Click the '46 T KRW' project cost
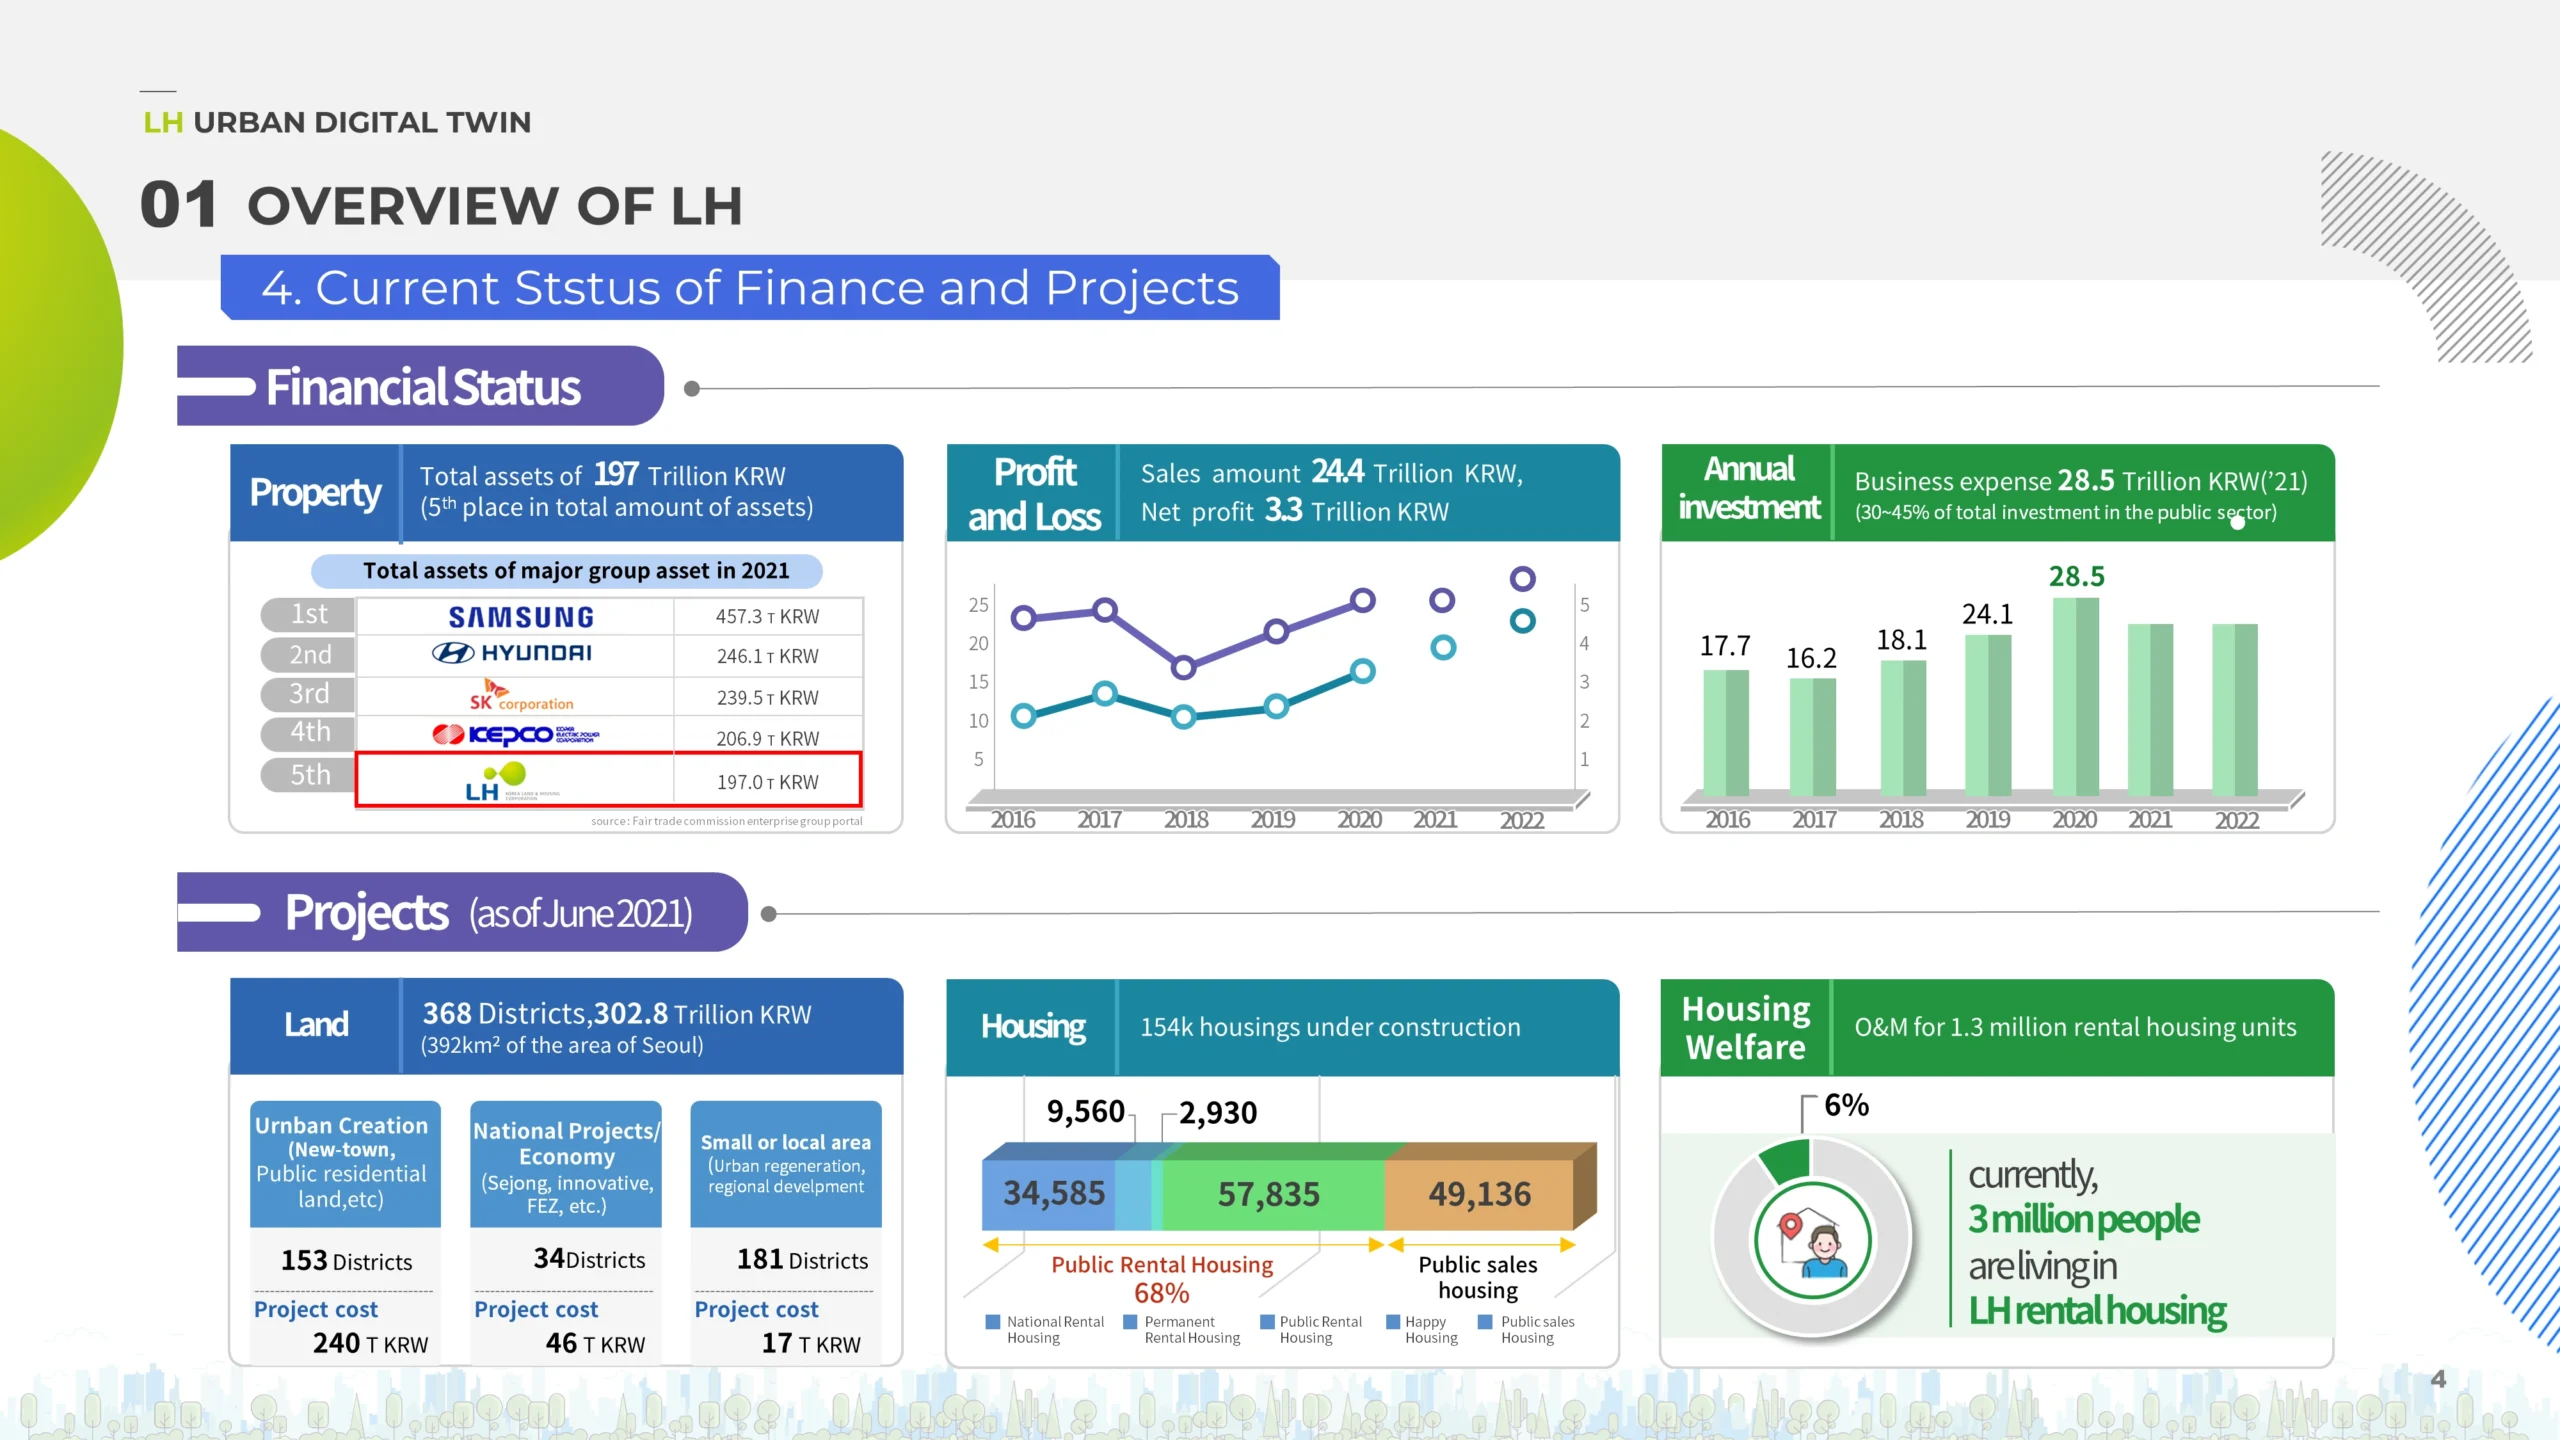2560x1440 pixels. [595, 1344]
